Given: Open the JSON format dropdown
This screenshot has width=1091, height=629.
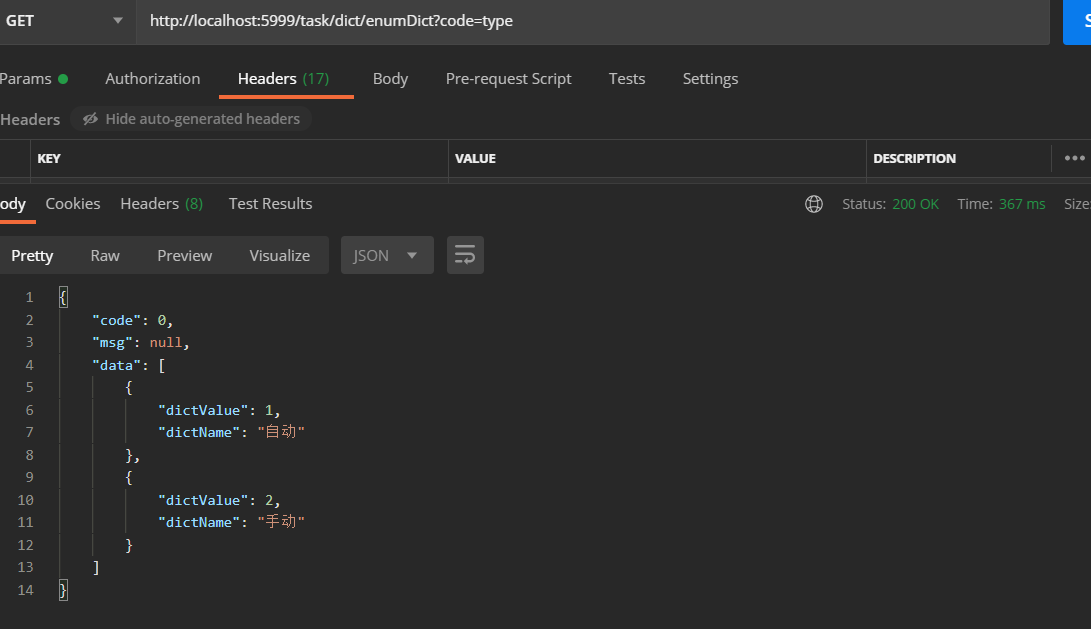Looking at the screenshot, I should click(x=387, y=255).
